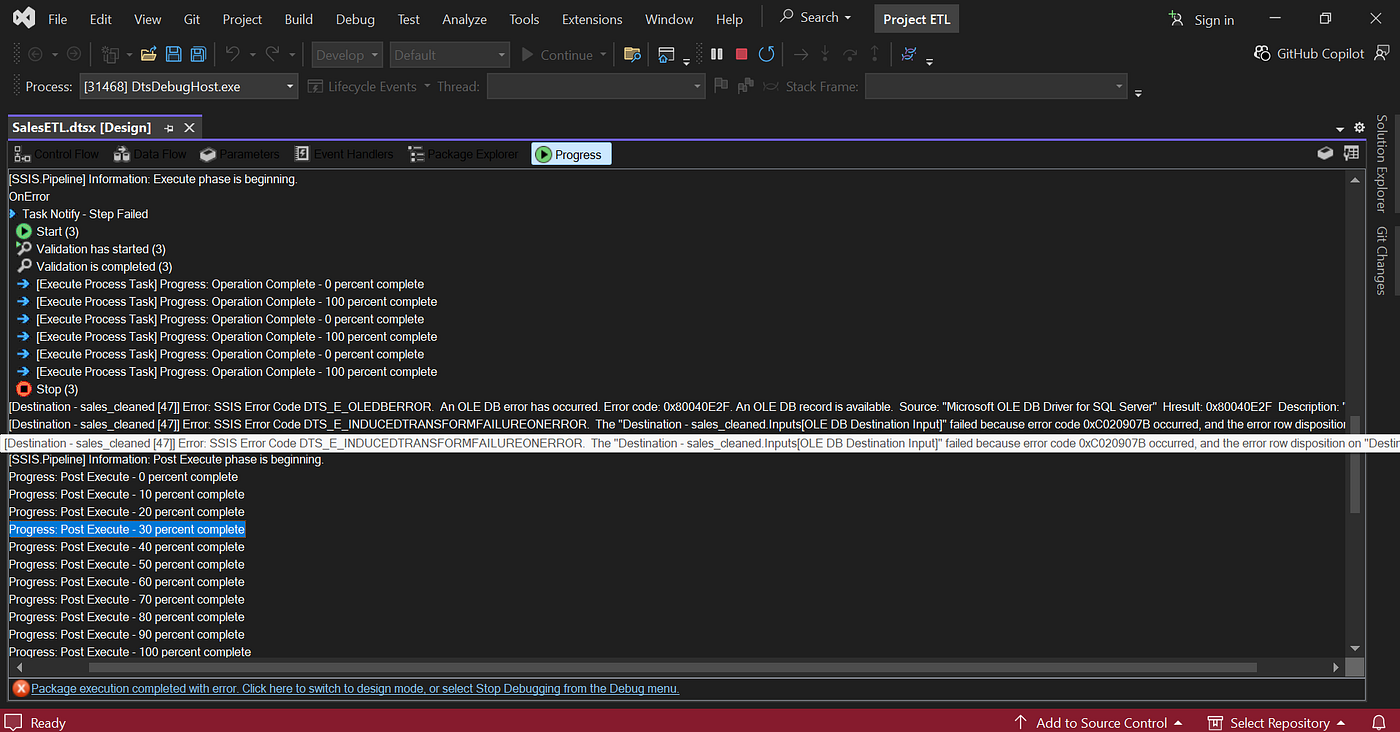Image resolution: width=1400 pixels, height=732 pixels.
Task: Select the Progress tab
Action: click(571, 154)
